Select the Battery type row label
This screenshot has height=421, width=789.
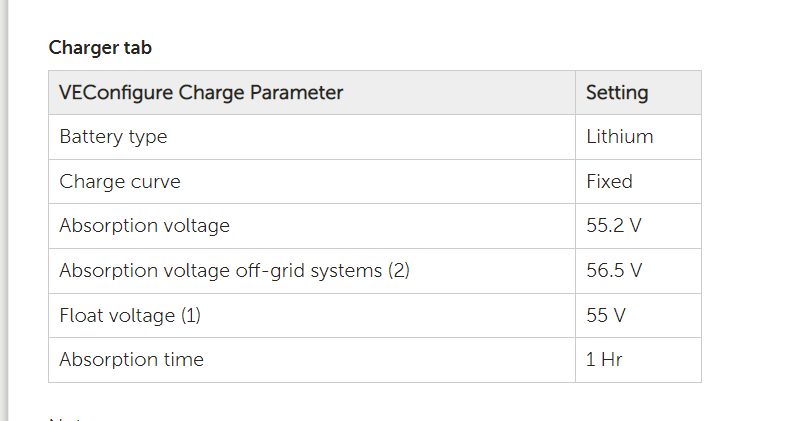pyautogui.click(x=113, y=137)
